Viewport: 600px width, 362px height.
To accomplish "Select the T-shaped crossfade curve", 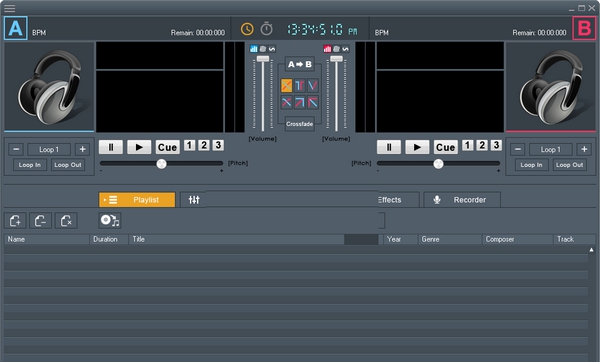I will coord(300,85).
